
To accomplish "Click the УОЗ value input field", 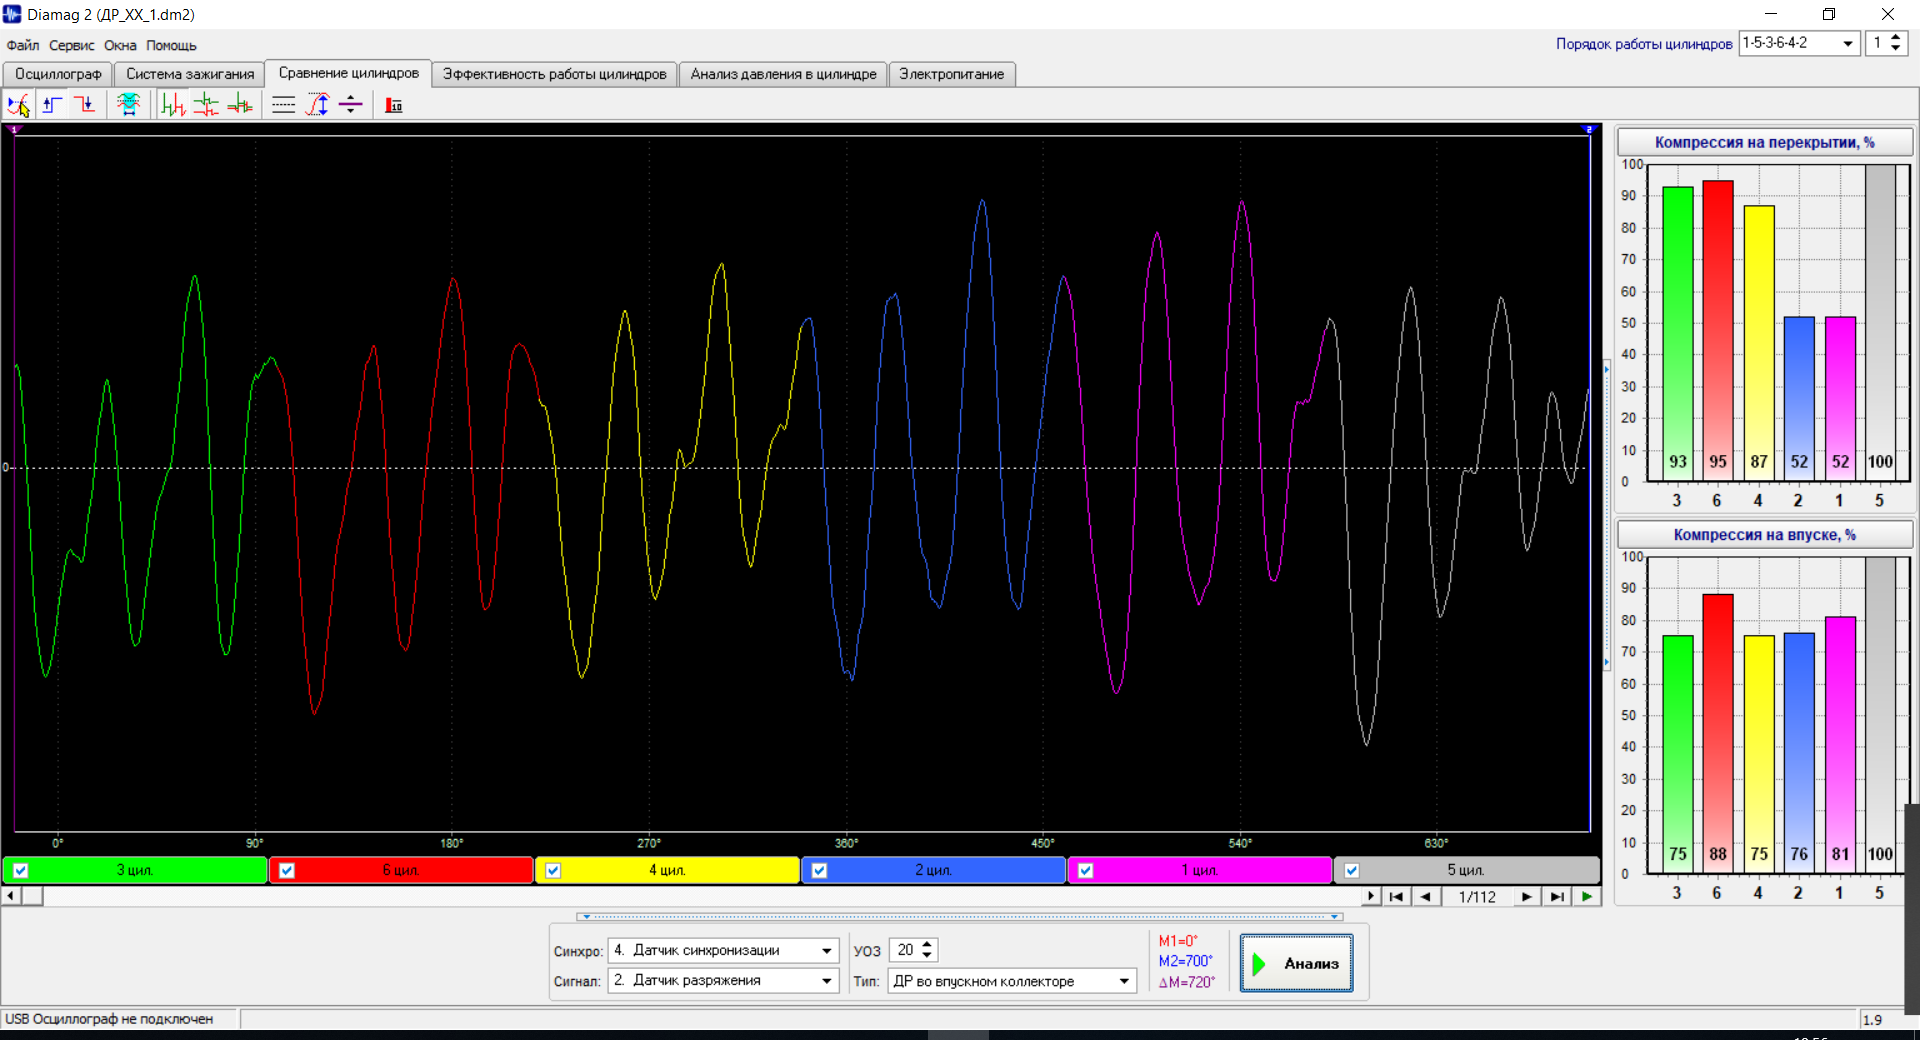I will (905, 950).
